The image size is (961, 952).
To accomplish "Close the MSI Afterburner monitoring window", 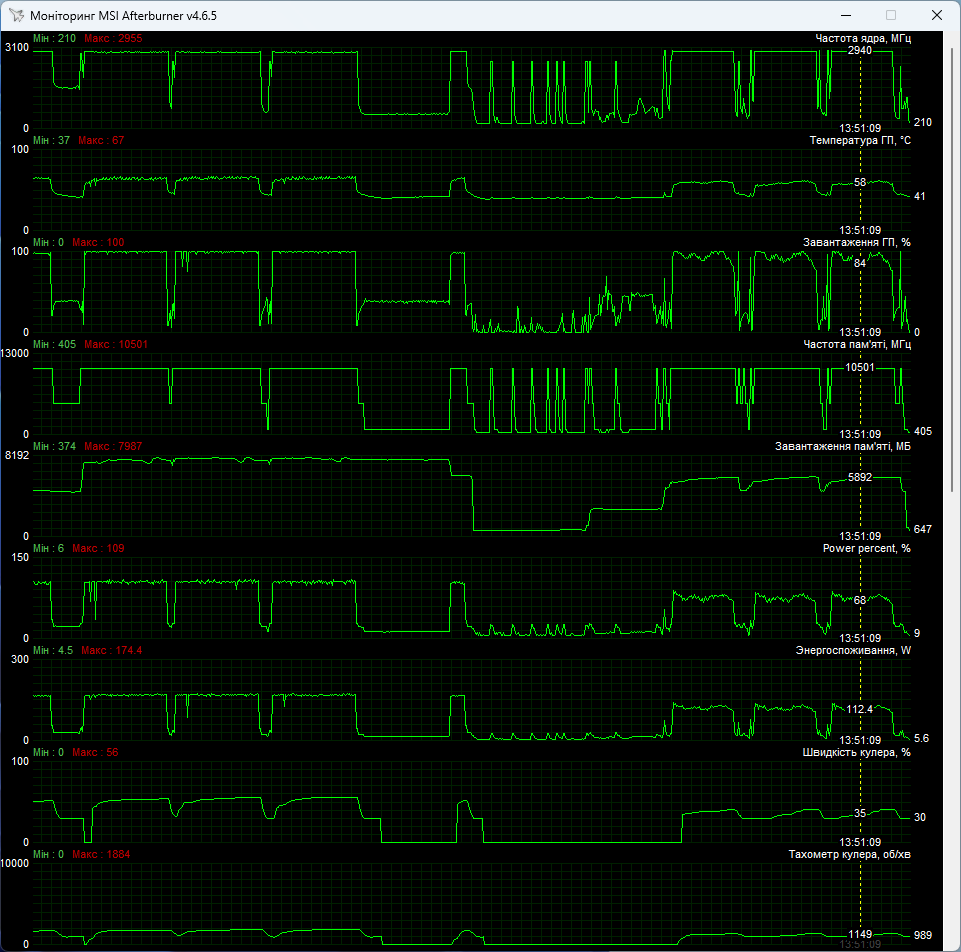I will pyautogui.click(x=936, y=15).
